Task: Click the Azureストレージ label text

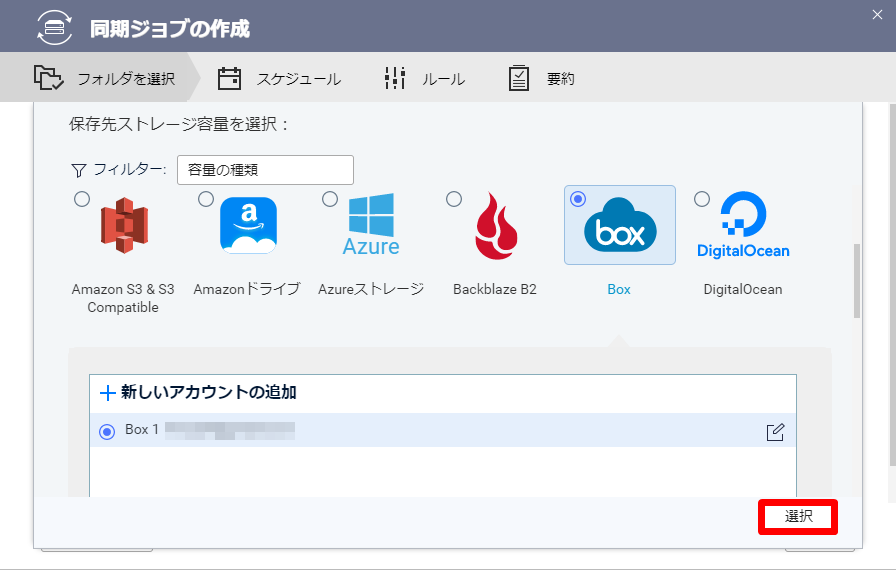Action: [x=371, y=289]
